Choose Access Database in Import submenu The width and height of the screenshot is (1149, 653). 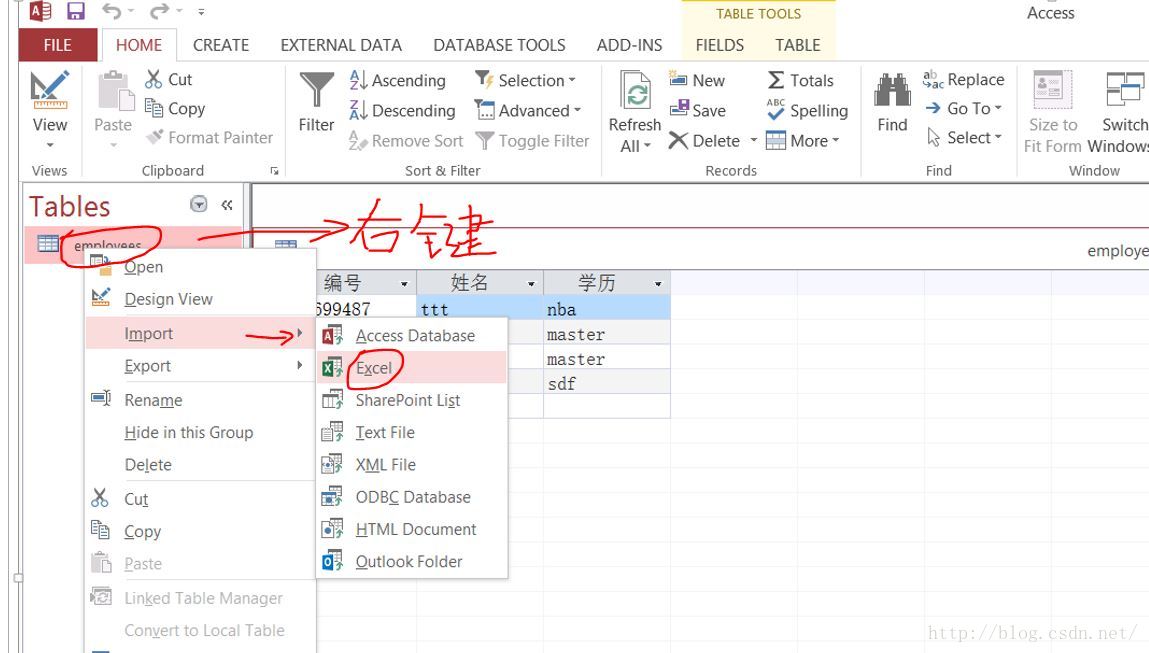[412, 336]
